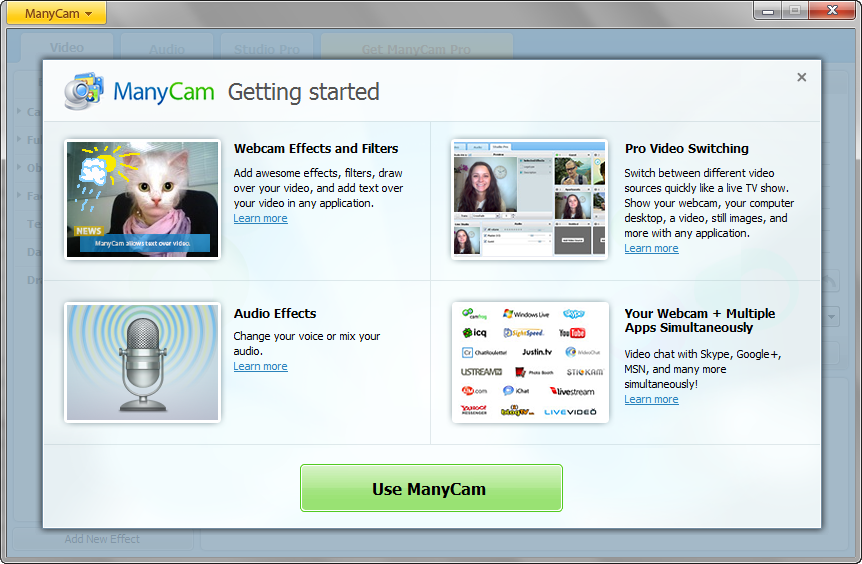Viewport: 862px width, 564px height.
Task: Click the Skype logo in apps image
Action: tap(574, 314)
